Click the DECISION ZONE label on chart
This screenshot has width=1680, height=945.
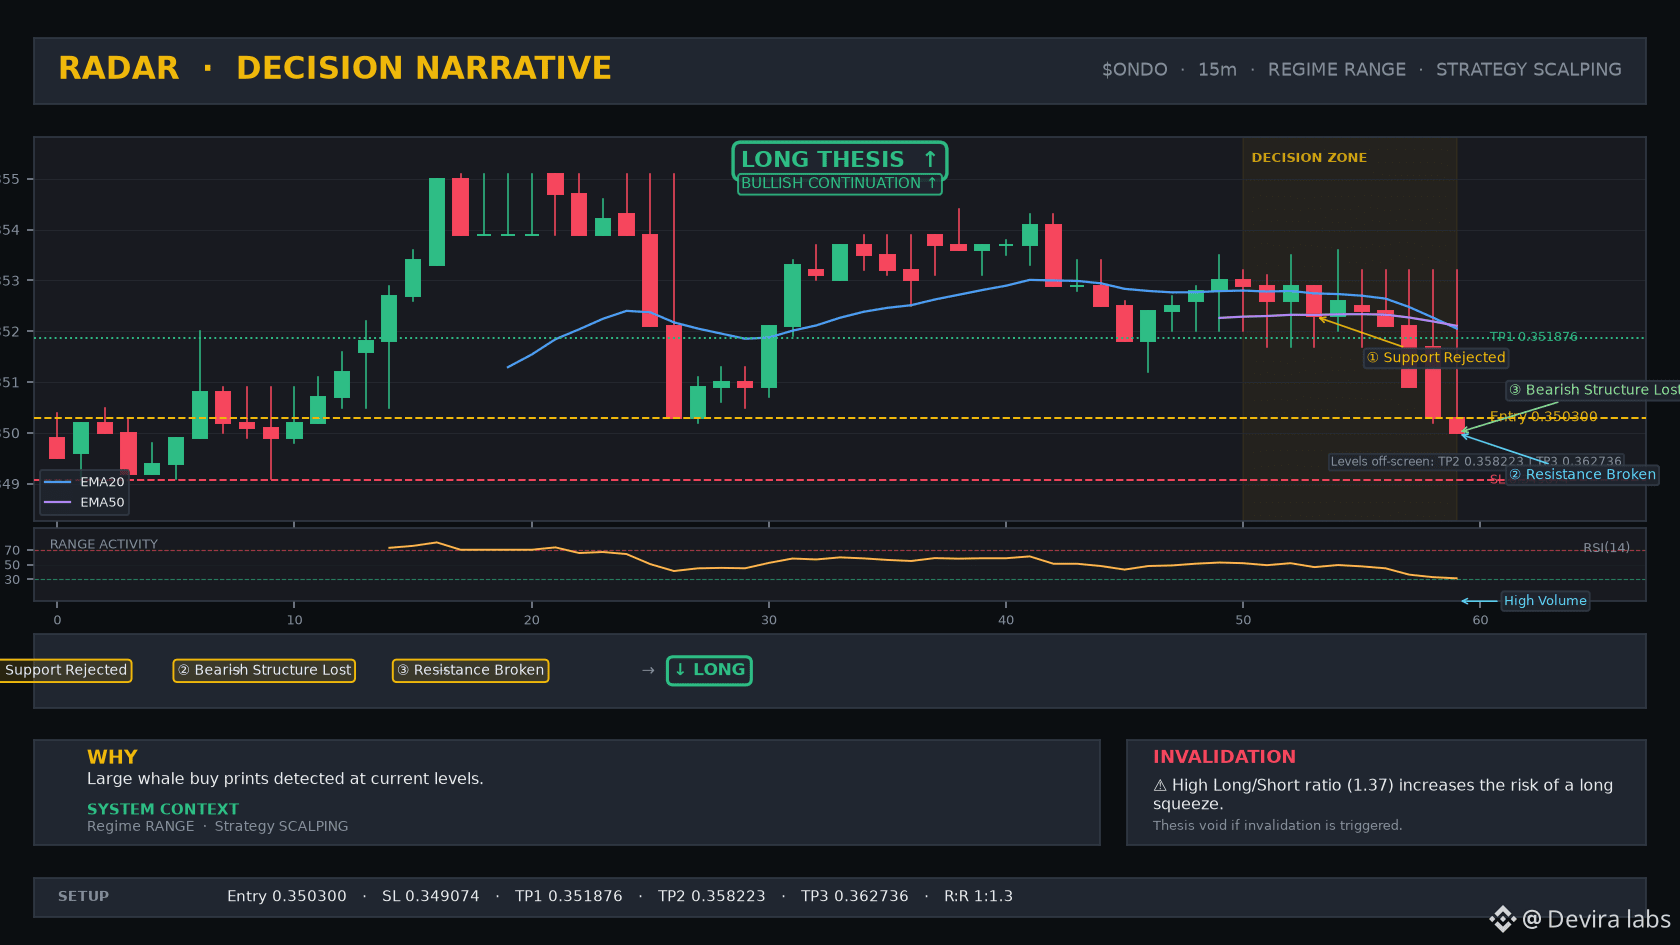[x=1309, y=158]
